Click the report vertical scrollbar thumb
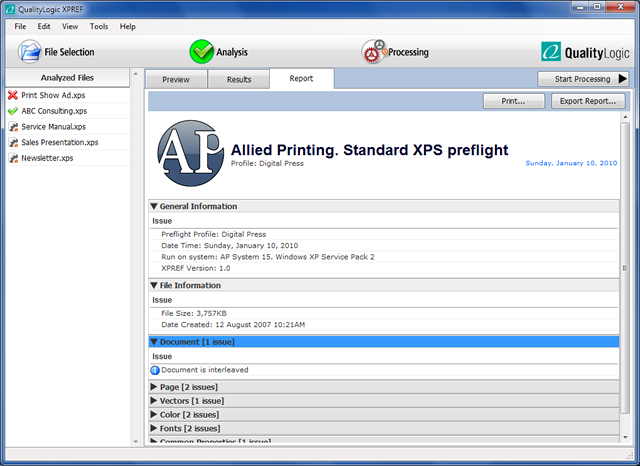The width and height of the screenshot is (640, 466). click(x=625, y=268)
